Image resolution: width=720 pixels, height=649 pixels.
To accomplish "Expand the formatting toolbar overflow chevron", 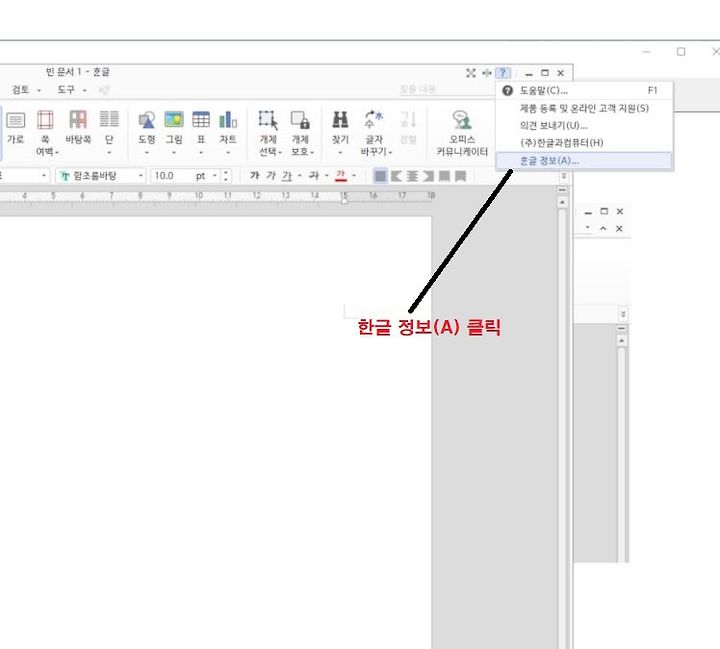I will coord(563,175).
